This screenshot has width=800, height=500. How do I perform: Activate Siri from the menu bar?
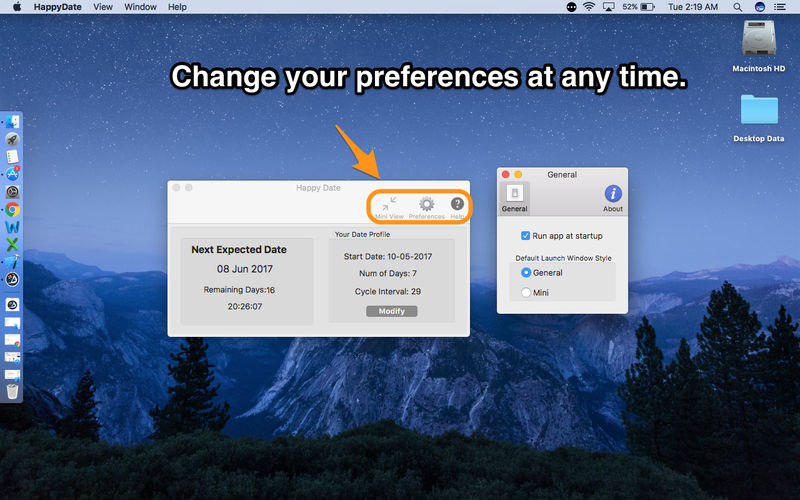(759, 7)
